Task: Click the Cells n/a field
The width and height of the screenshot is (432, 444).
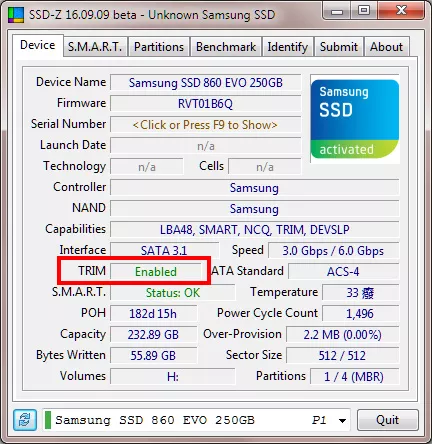Action: (x=265, y=167)
